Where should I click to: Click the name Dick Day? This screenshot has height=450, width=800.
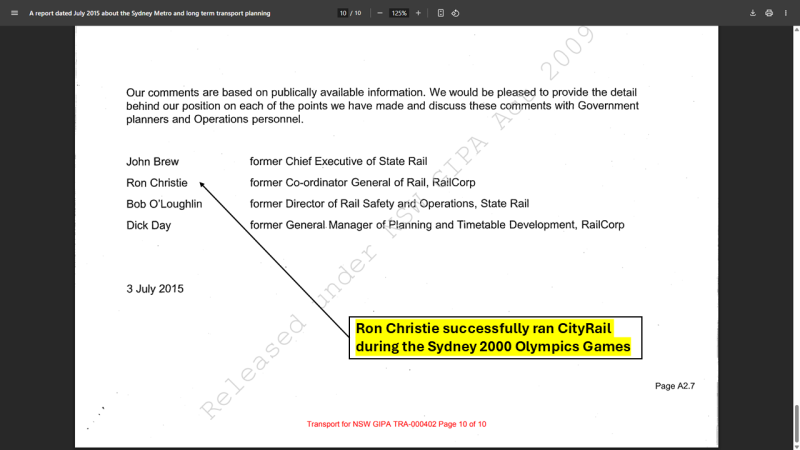pyautogui.click(x=148, y=226)
